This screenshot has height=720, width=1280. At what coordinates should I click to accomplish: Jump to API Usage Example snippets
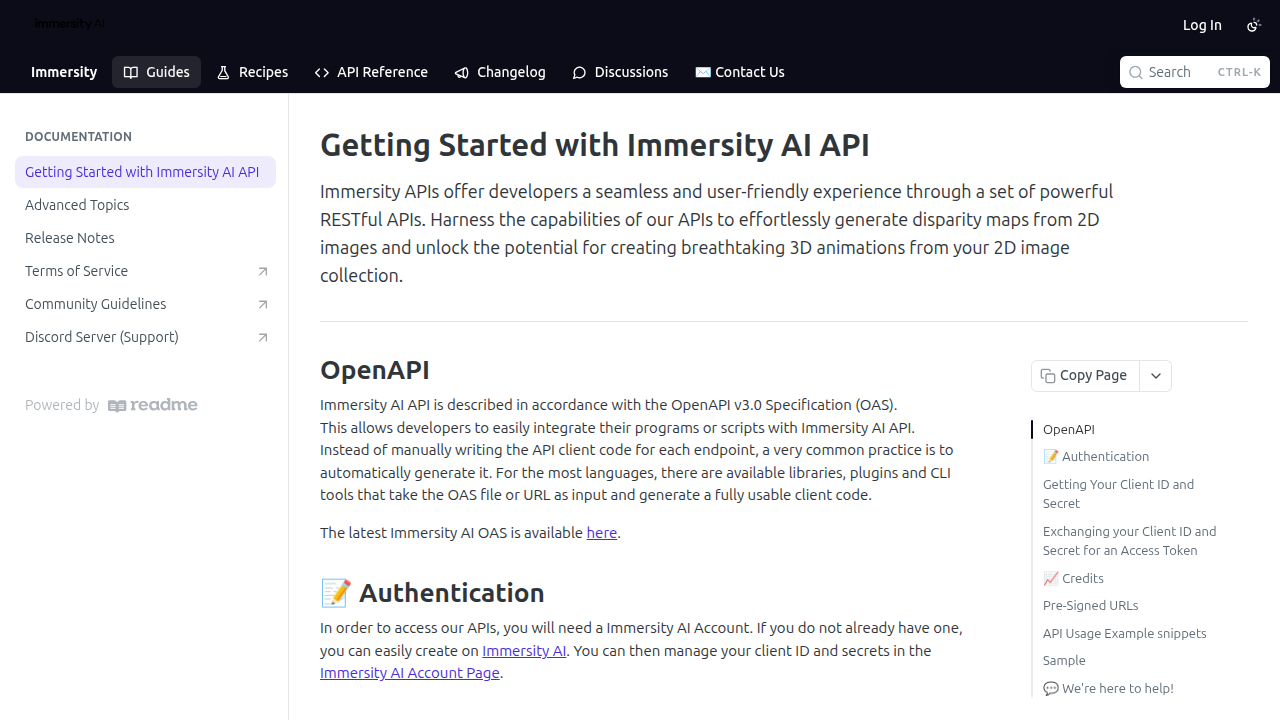point(1125,633)
